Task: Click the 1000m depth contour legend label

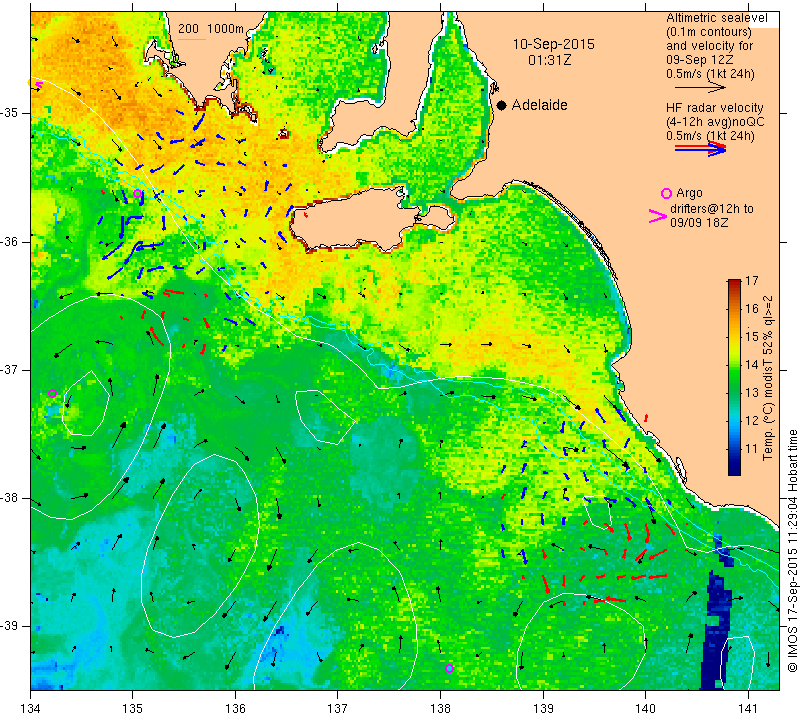Action: 226,29
